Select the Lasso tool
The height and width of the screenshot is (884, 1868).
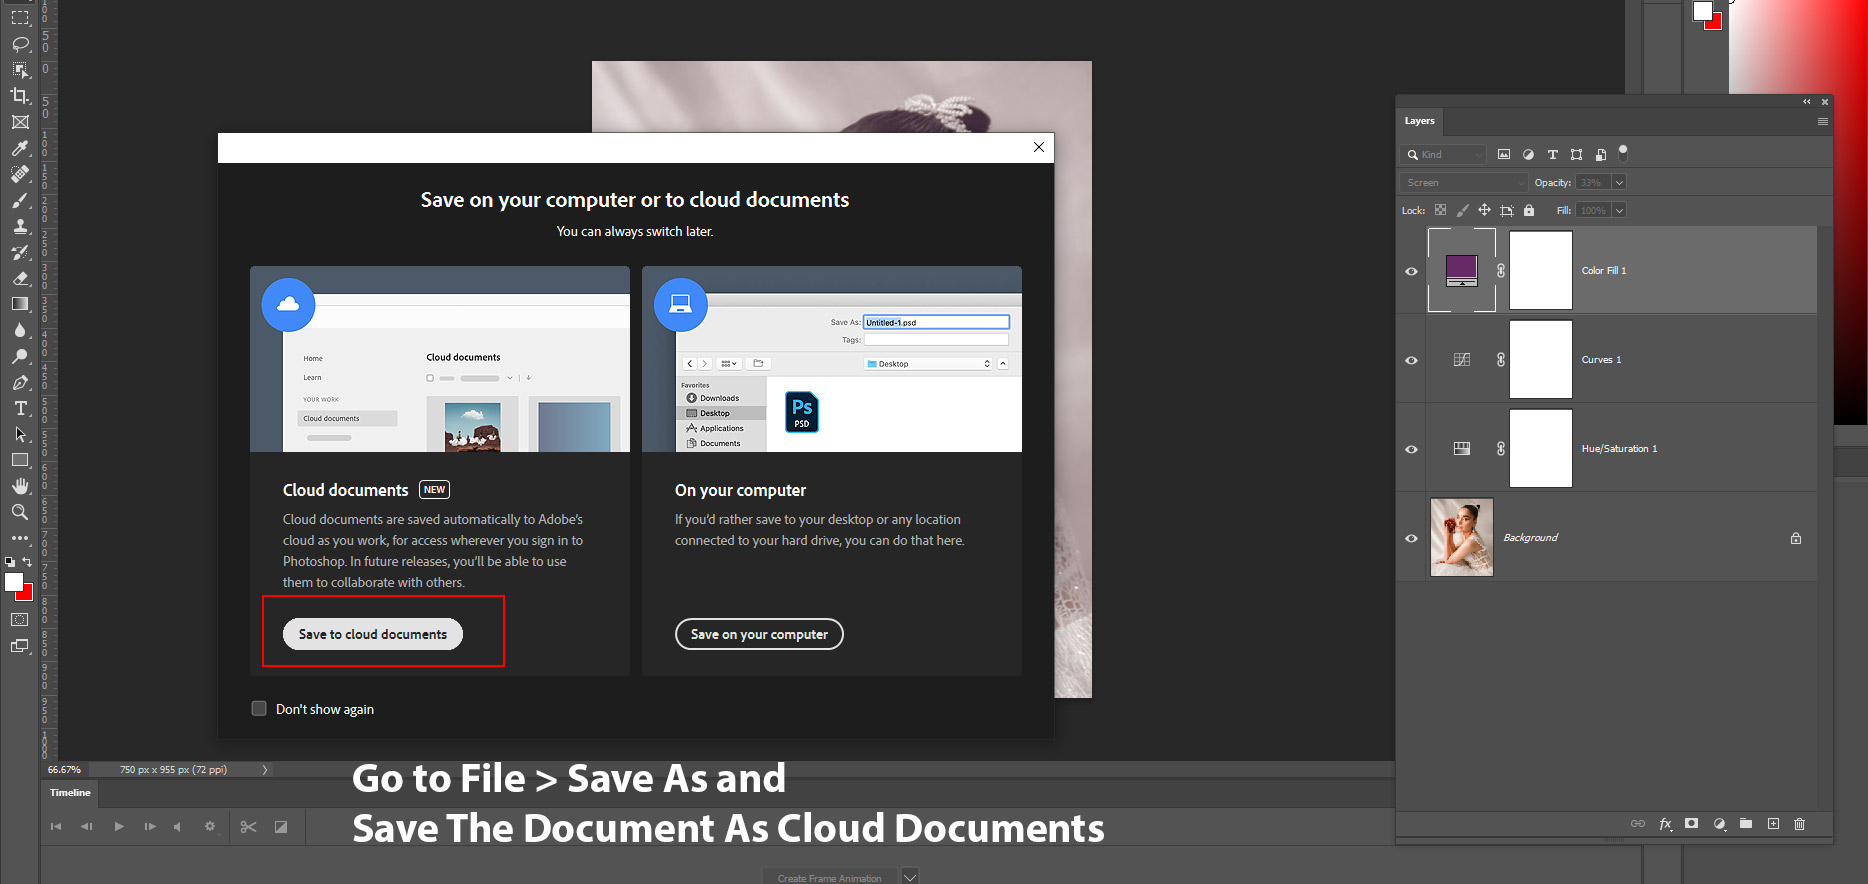click(20, 44)
